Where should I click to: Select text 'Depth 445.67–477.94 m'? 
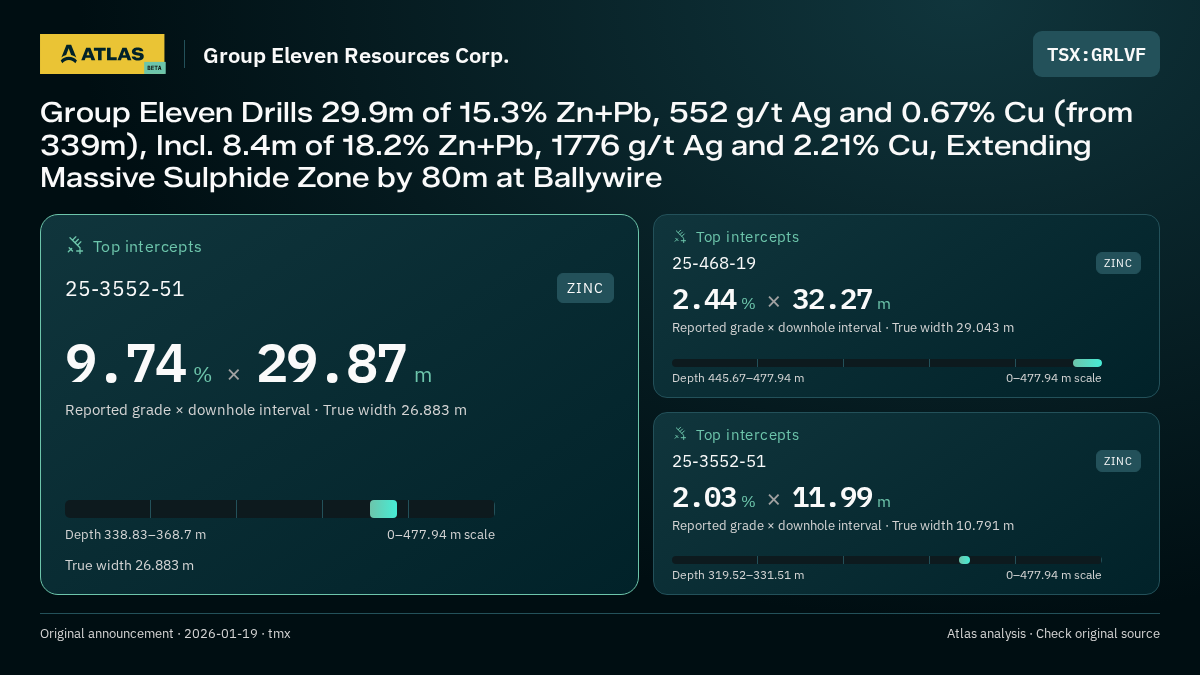(738, 378)
